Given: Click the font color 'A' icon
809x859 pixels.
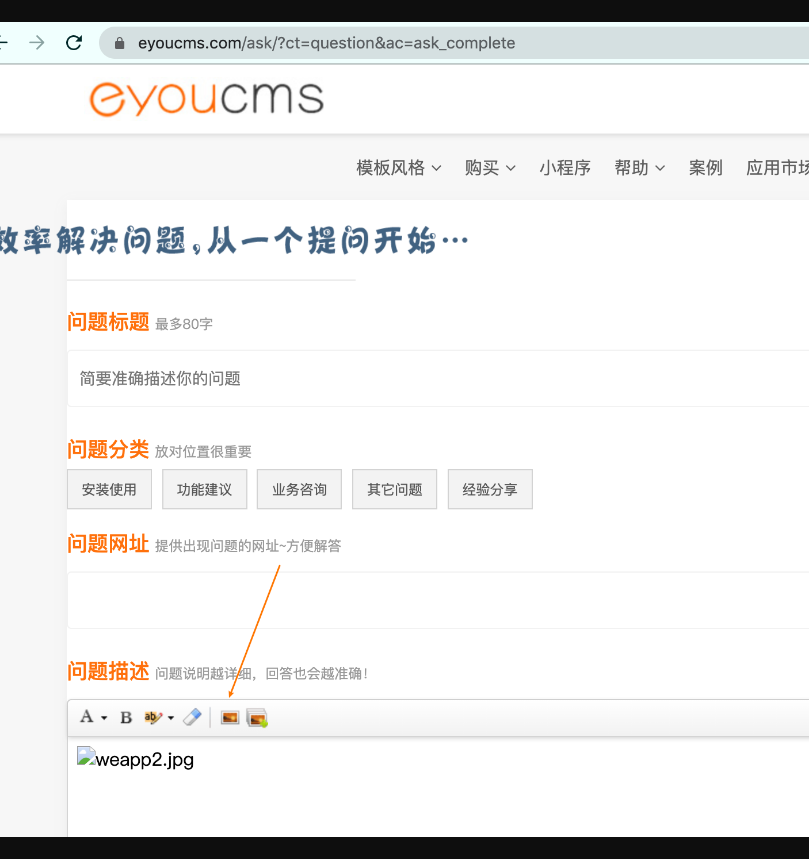Looking at the screenshot, I should 87,717.
